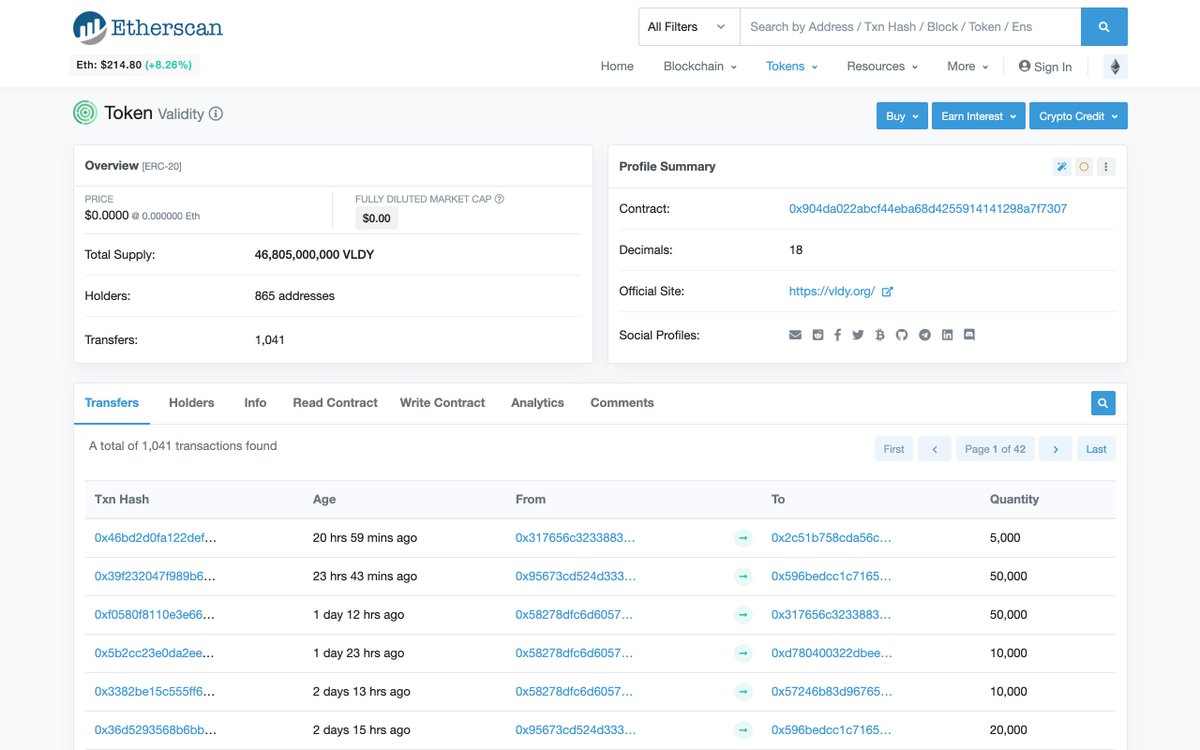Open the Analytics tab
1200x750 pixels.
(x=538, y=403)
